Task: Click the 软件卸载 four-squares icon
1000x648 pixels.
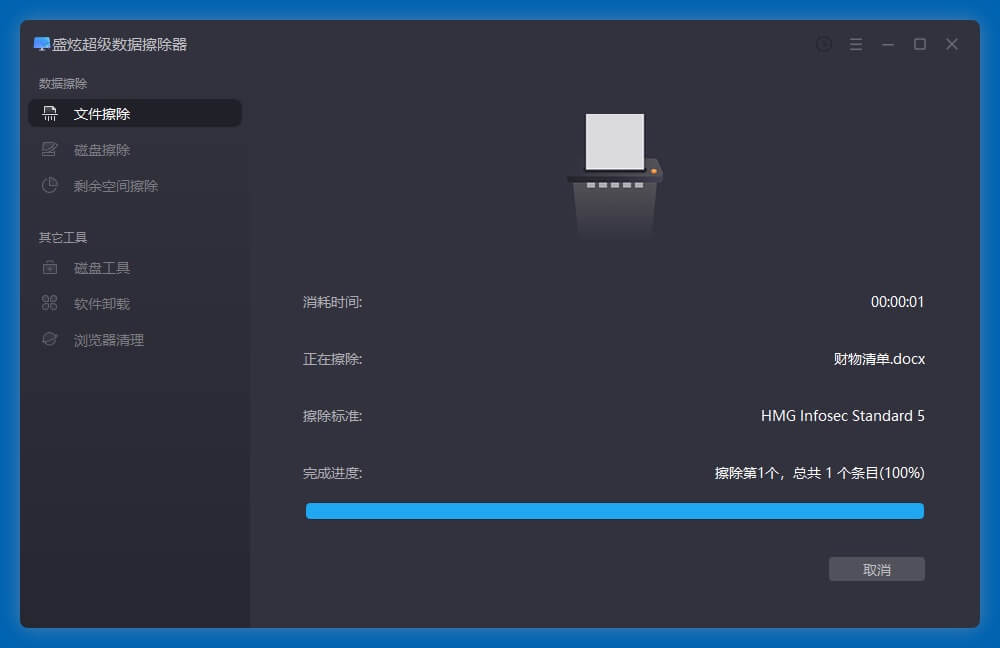Action: (x=50, y=304)
